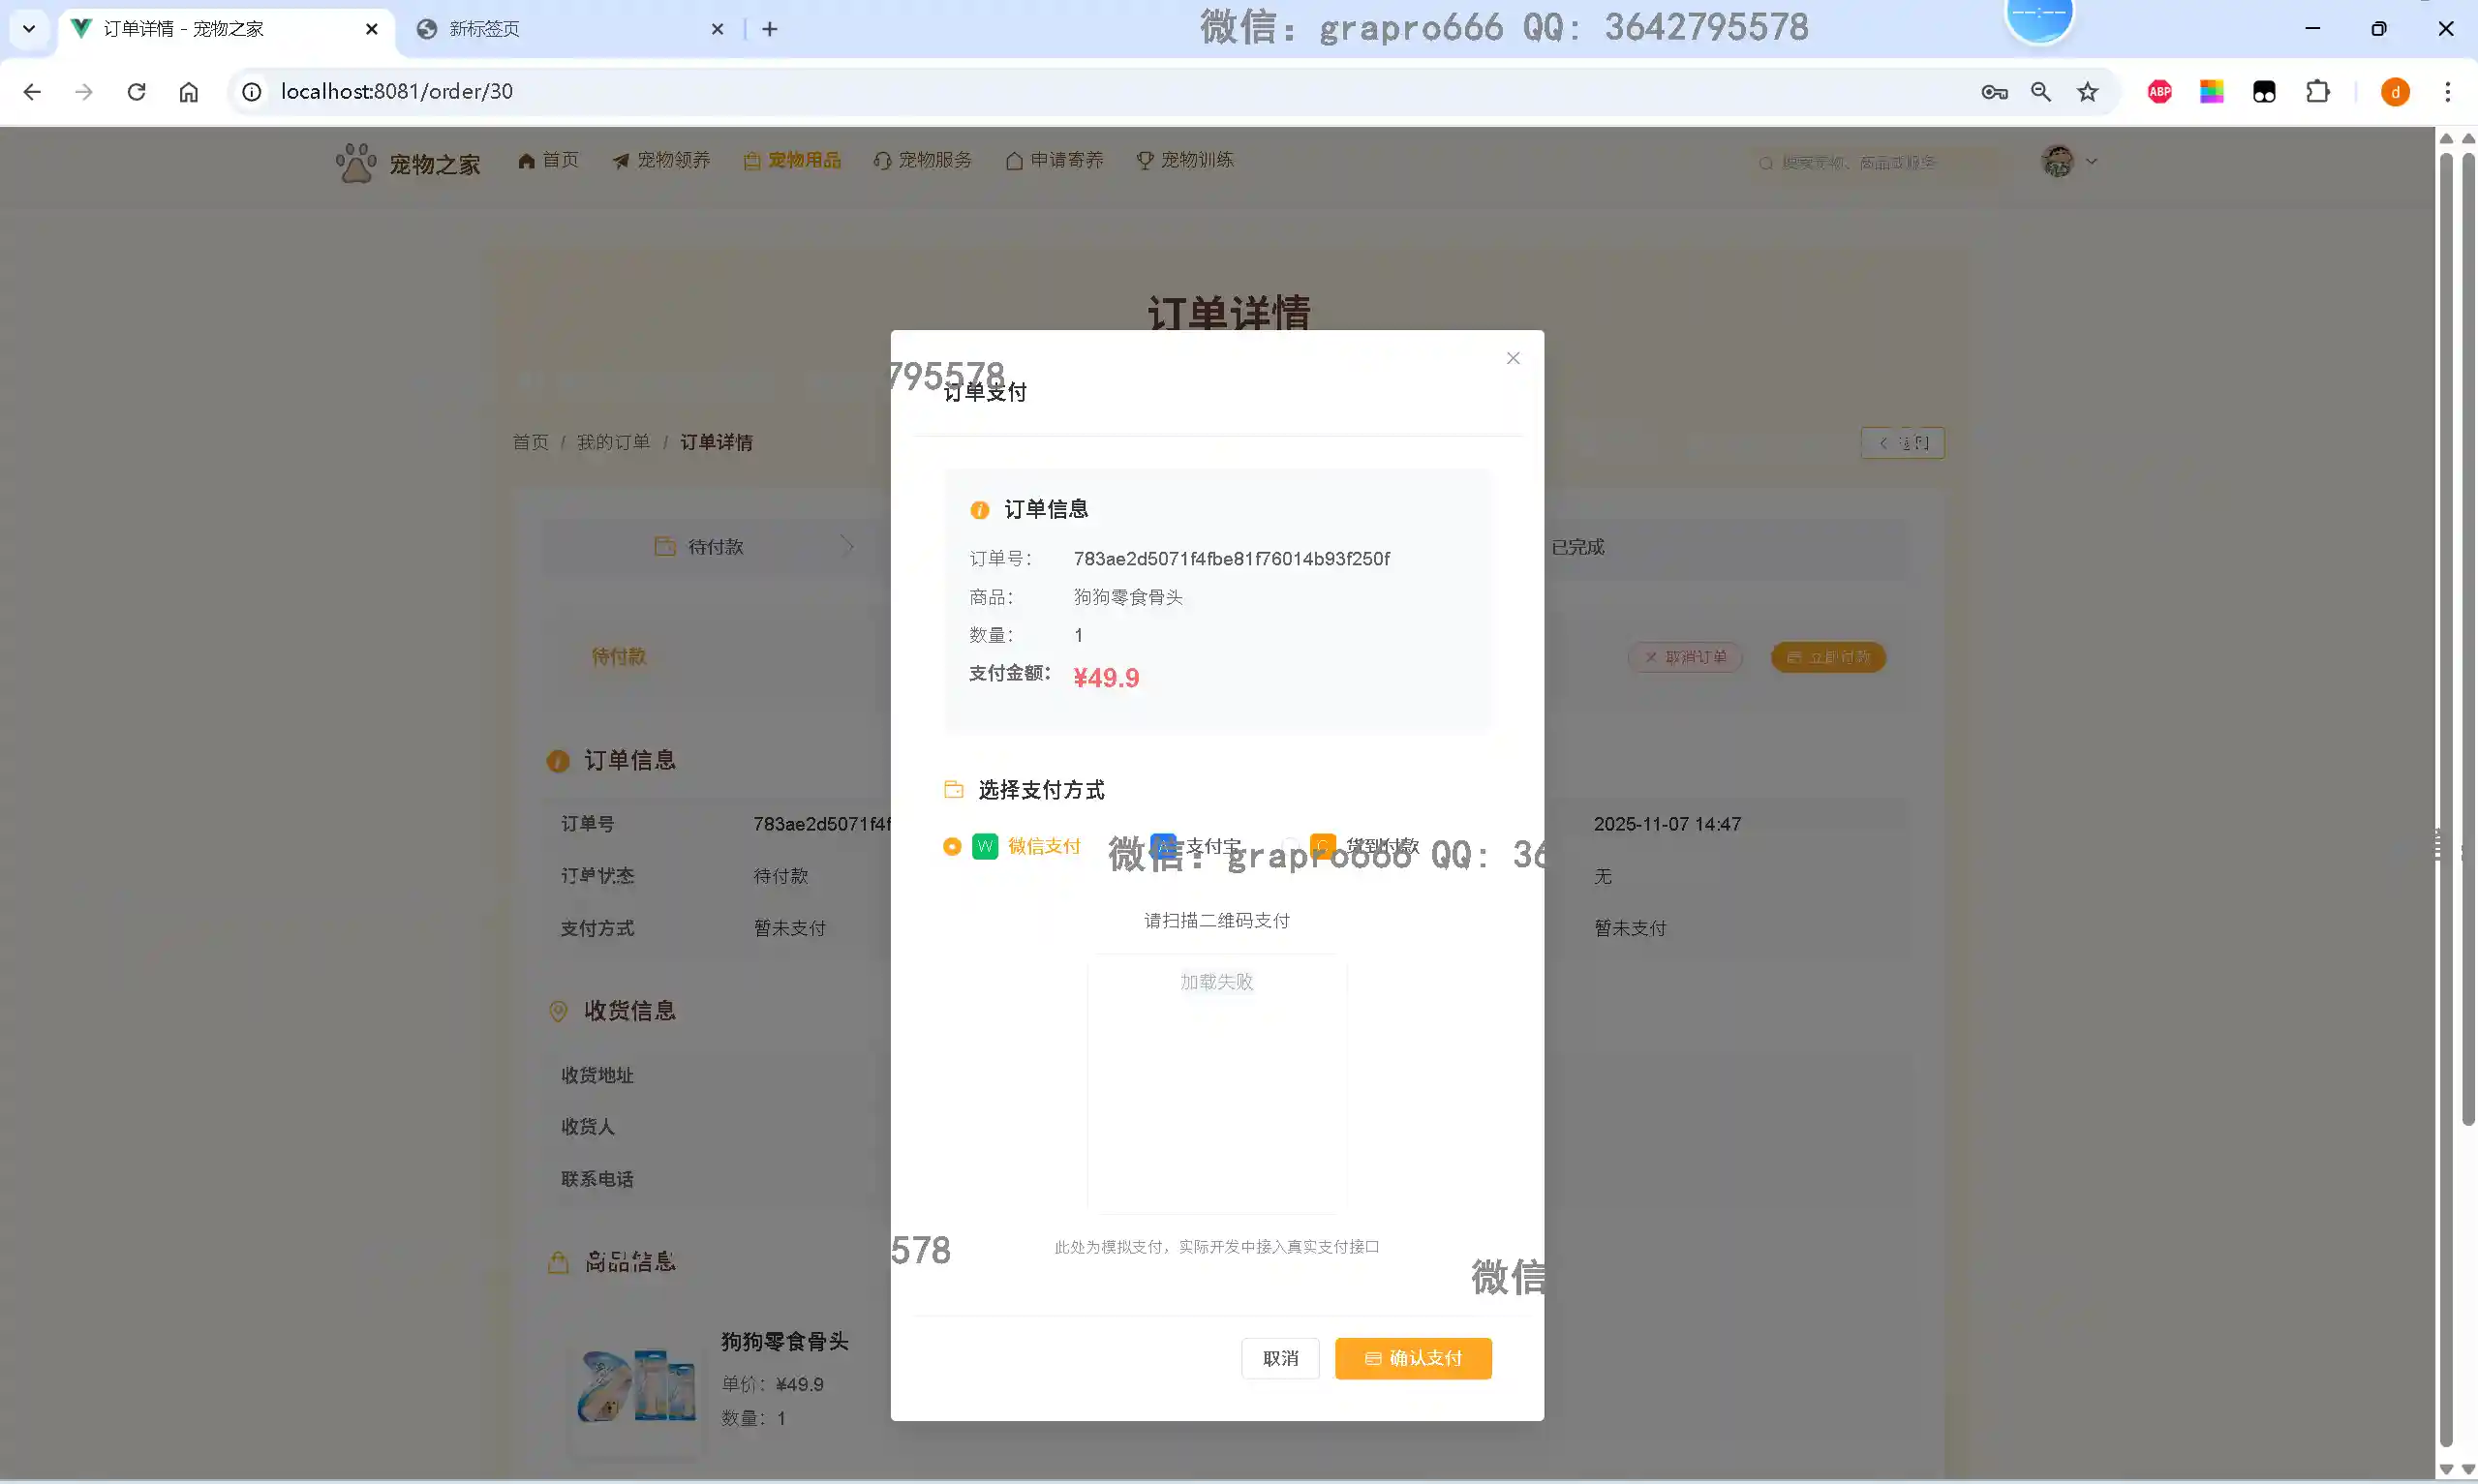This screenshot has height=1484, width=2478.
Task: Close the 订单支付 dialog with X
Action: click(x=1512, y=358)
